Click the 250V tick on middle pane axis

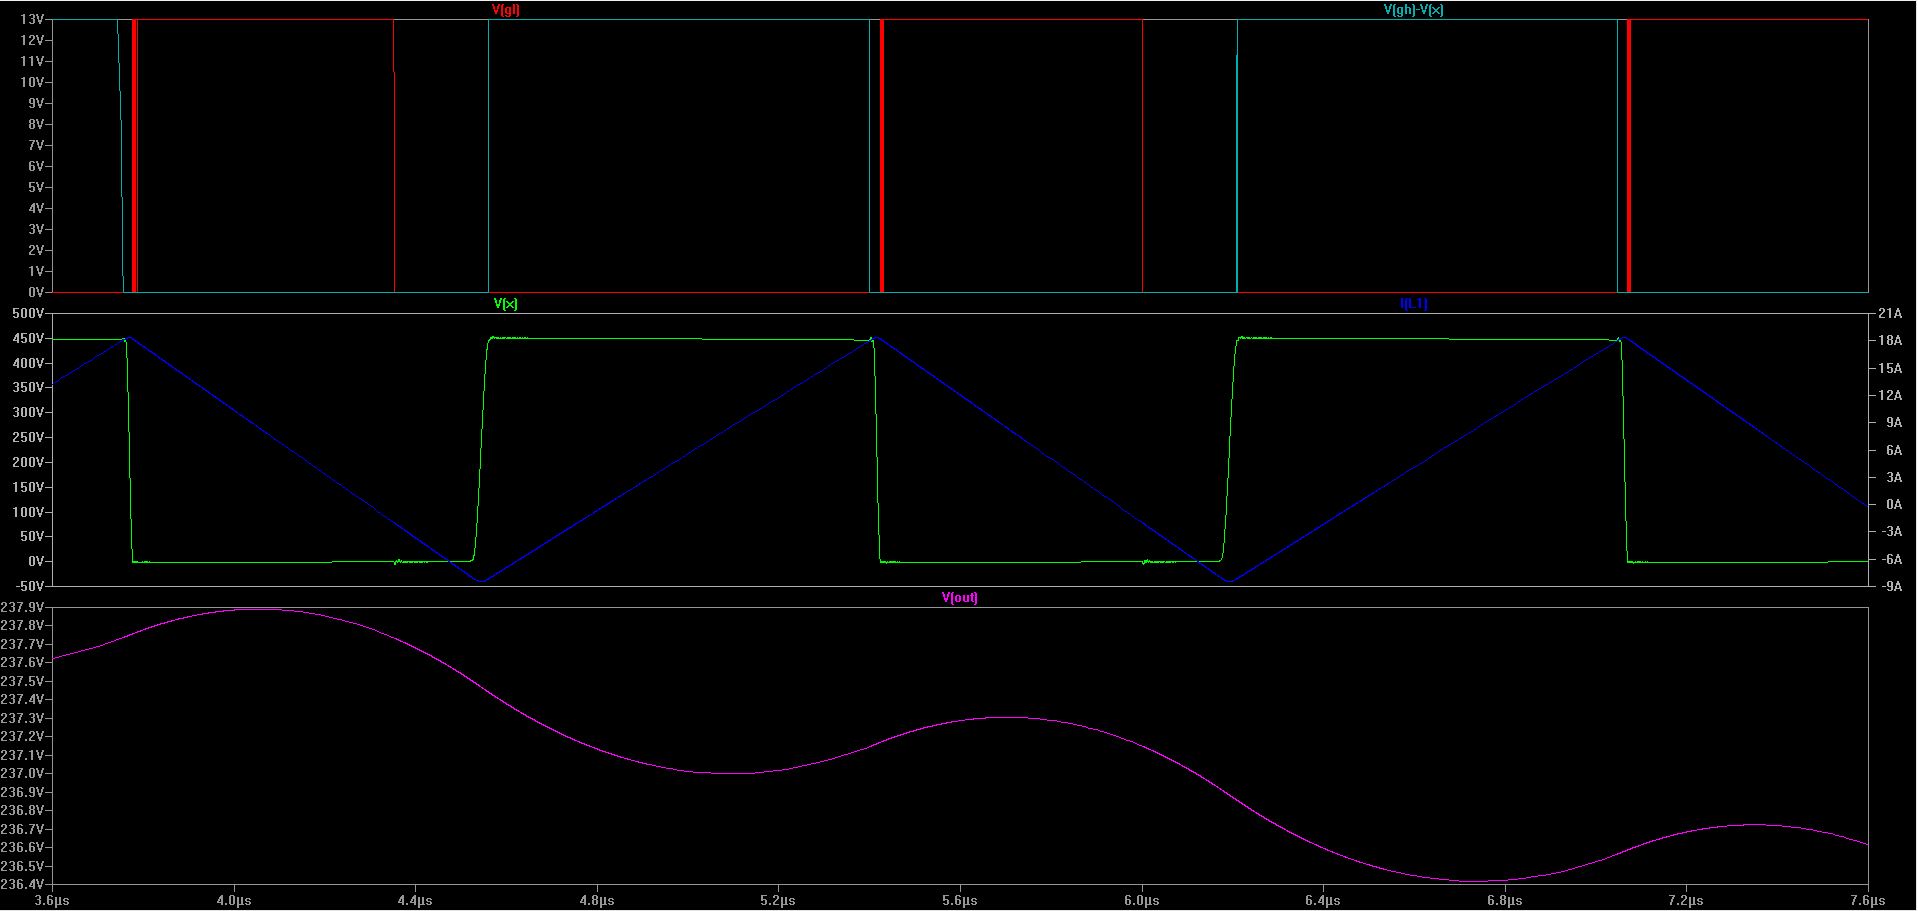tap(27, 438)
